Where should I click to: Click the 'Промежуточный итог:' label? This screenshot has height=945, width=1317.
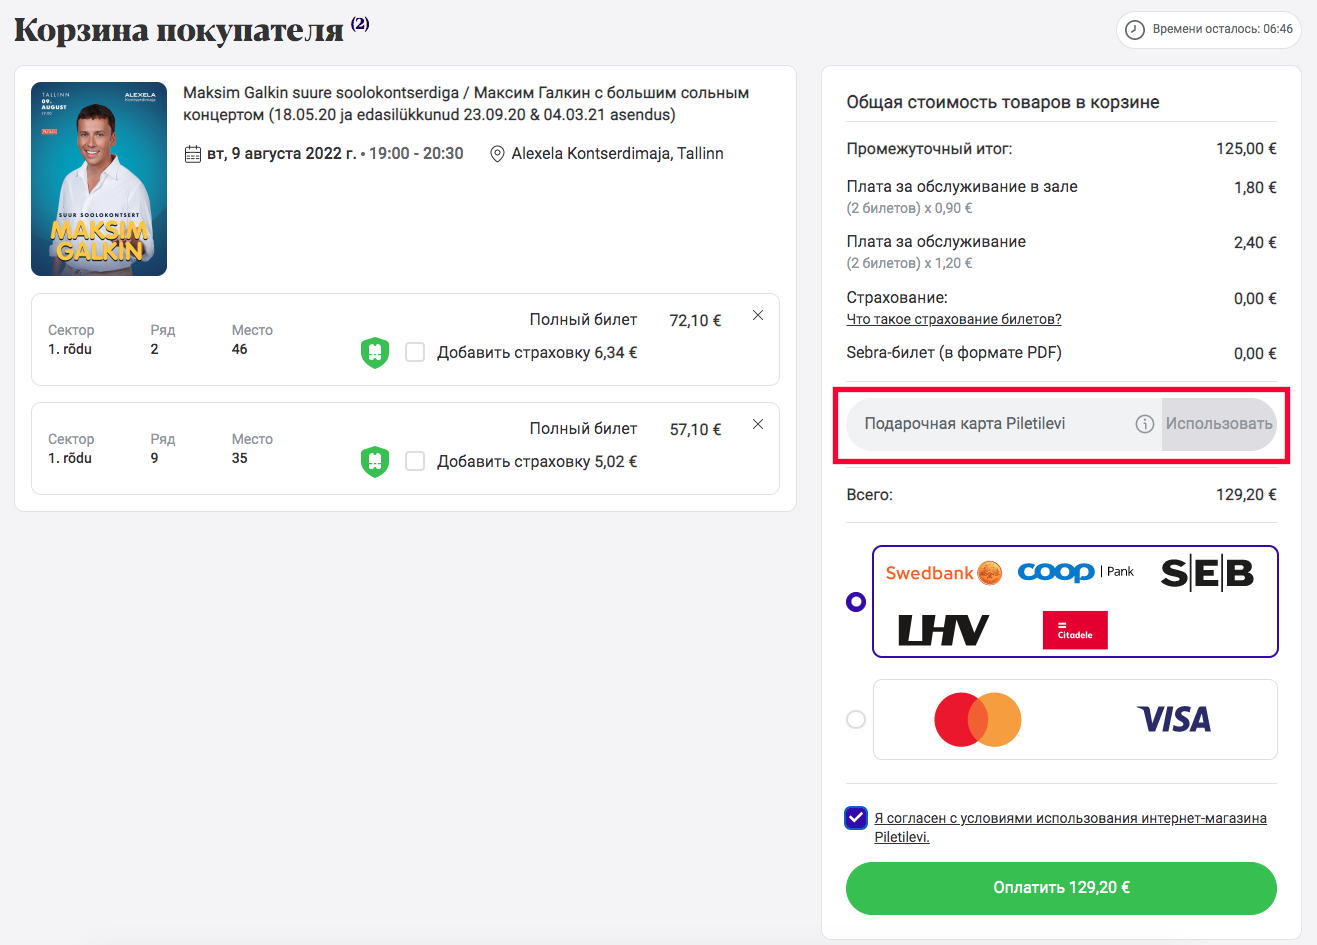tap(929, 149)
